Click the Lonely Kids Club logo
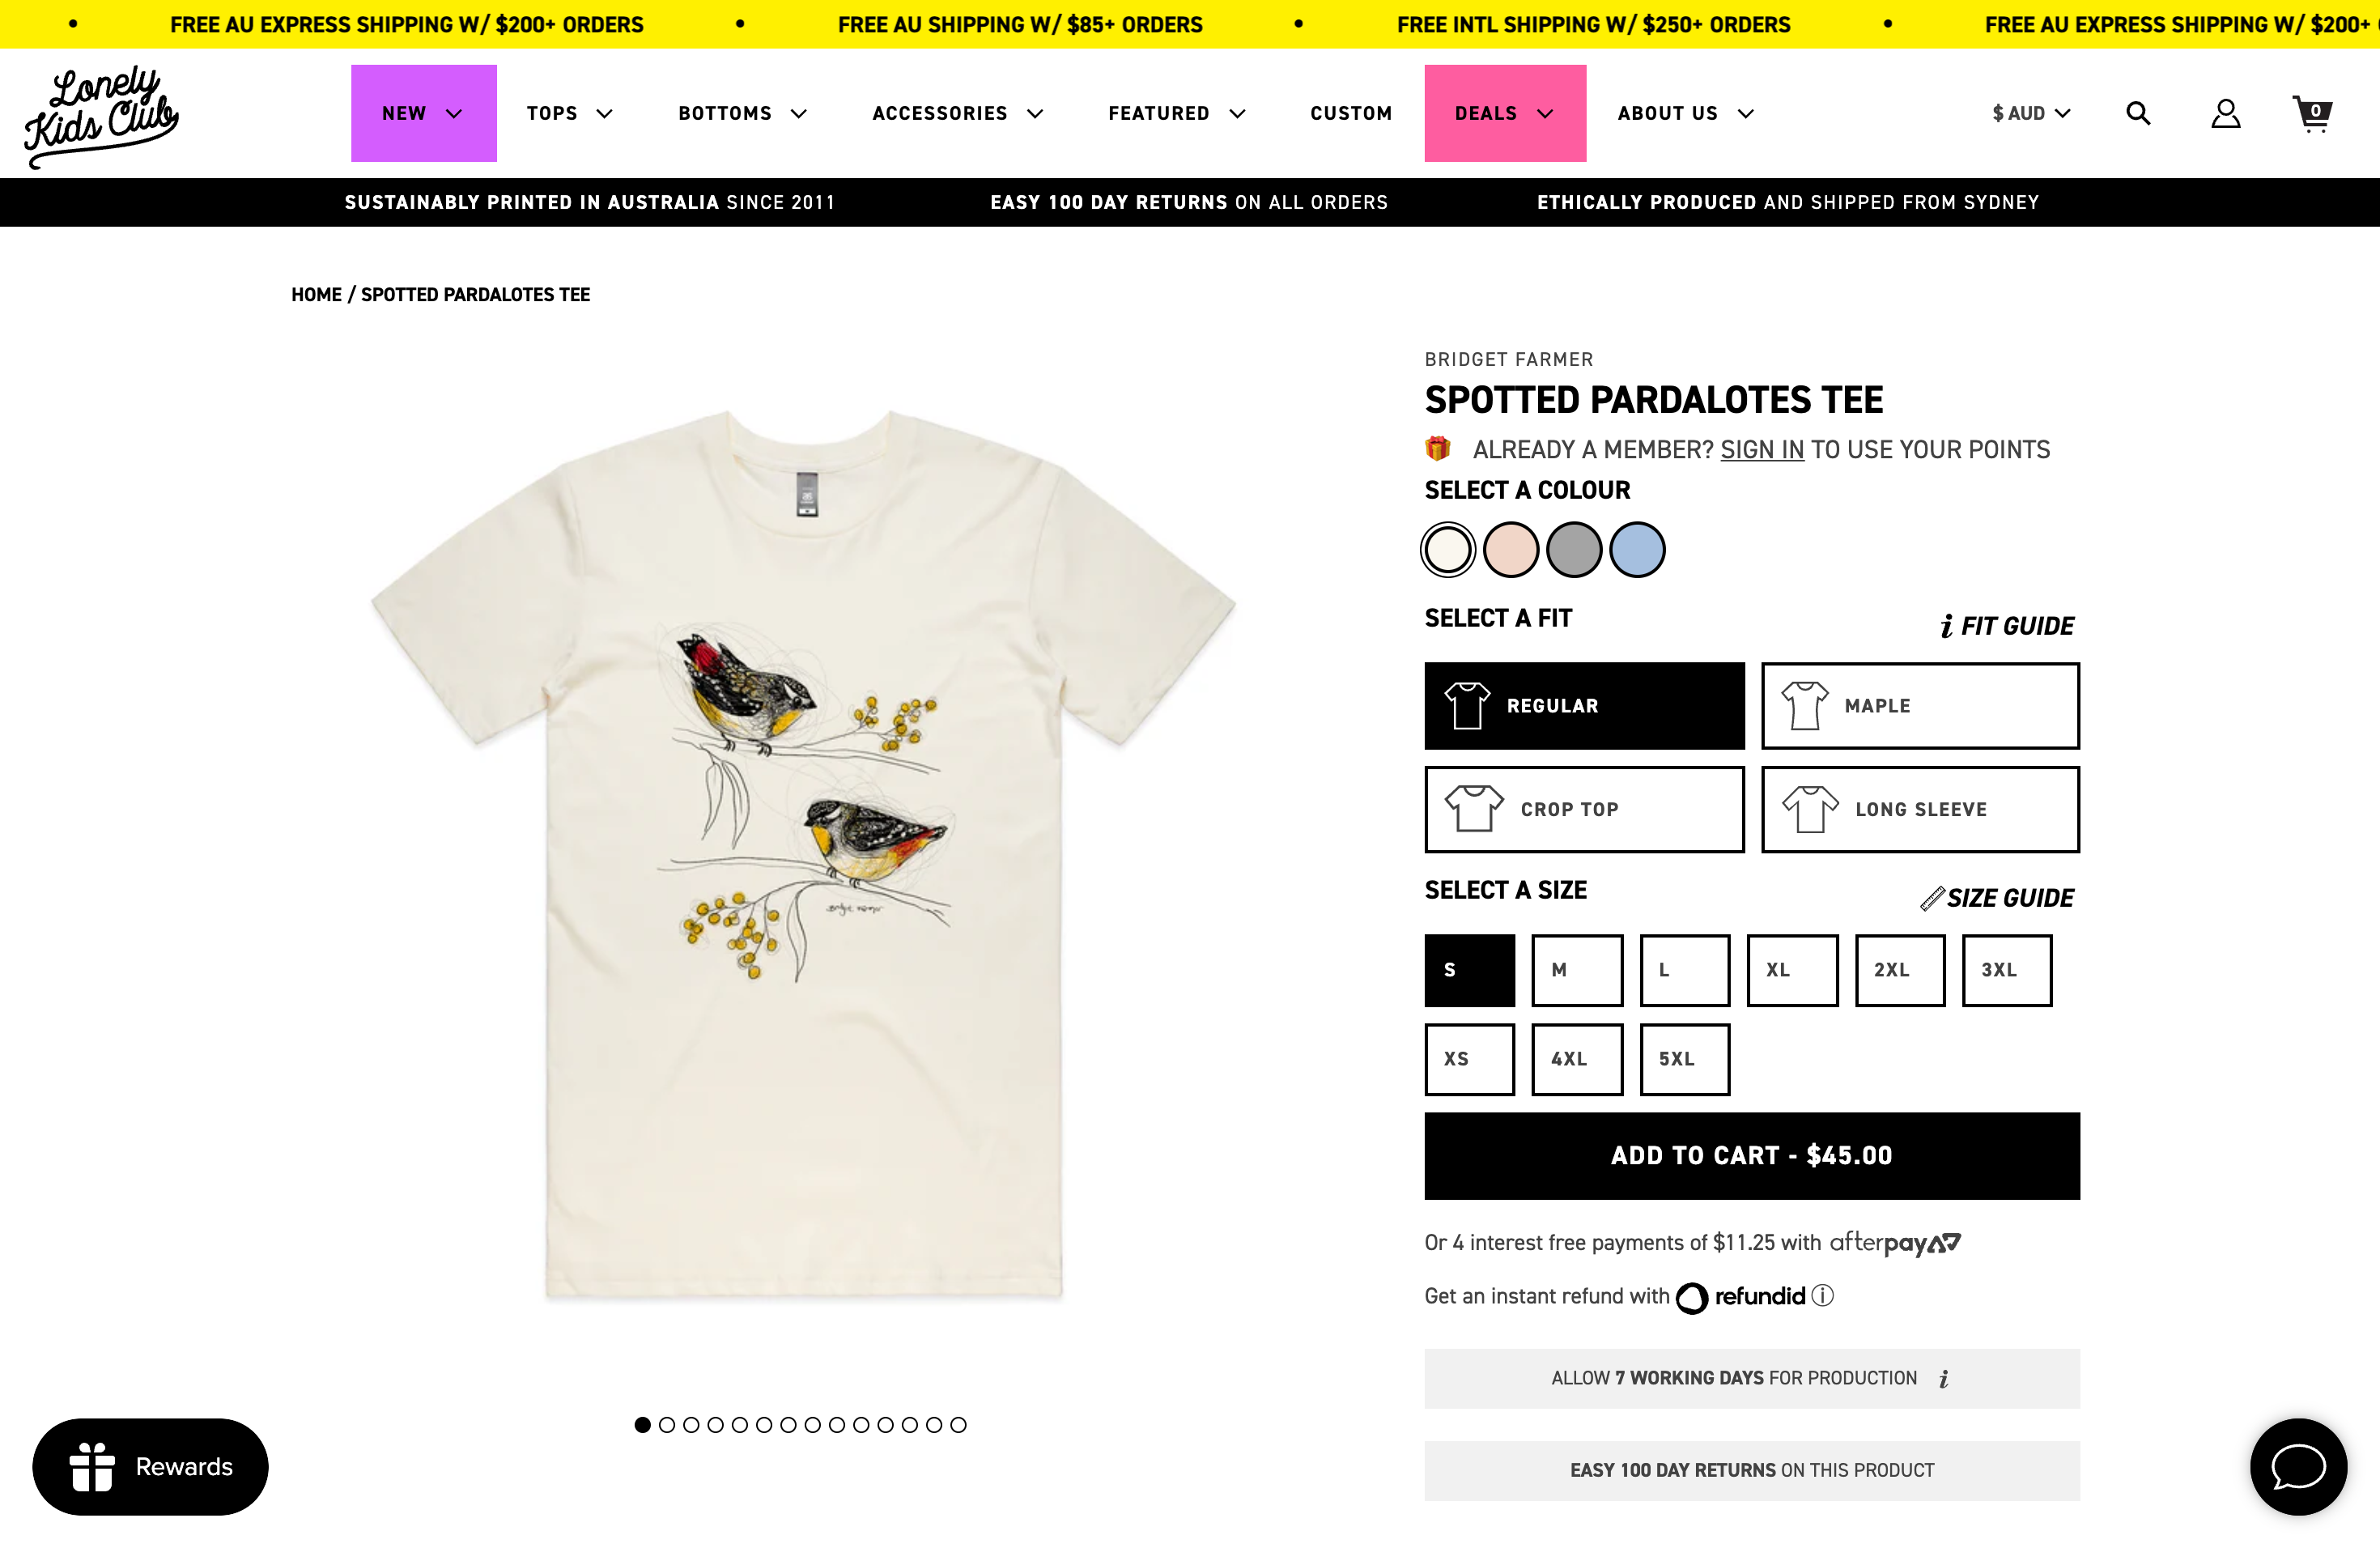Viewport: 2380px width, 1548px height. (x=101, y=116)
